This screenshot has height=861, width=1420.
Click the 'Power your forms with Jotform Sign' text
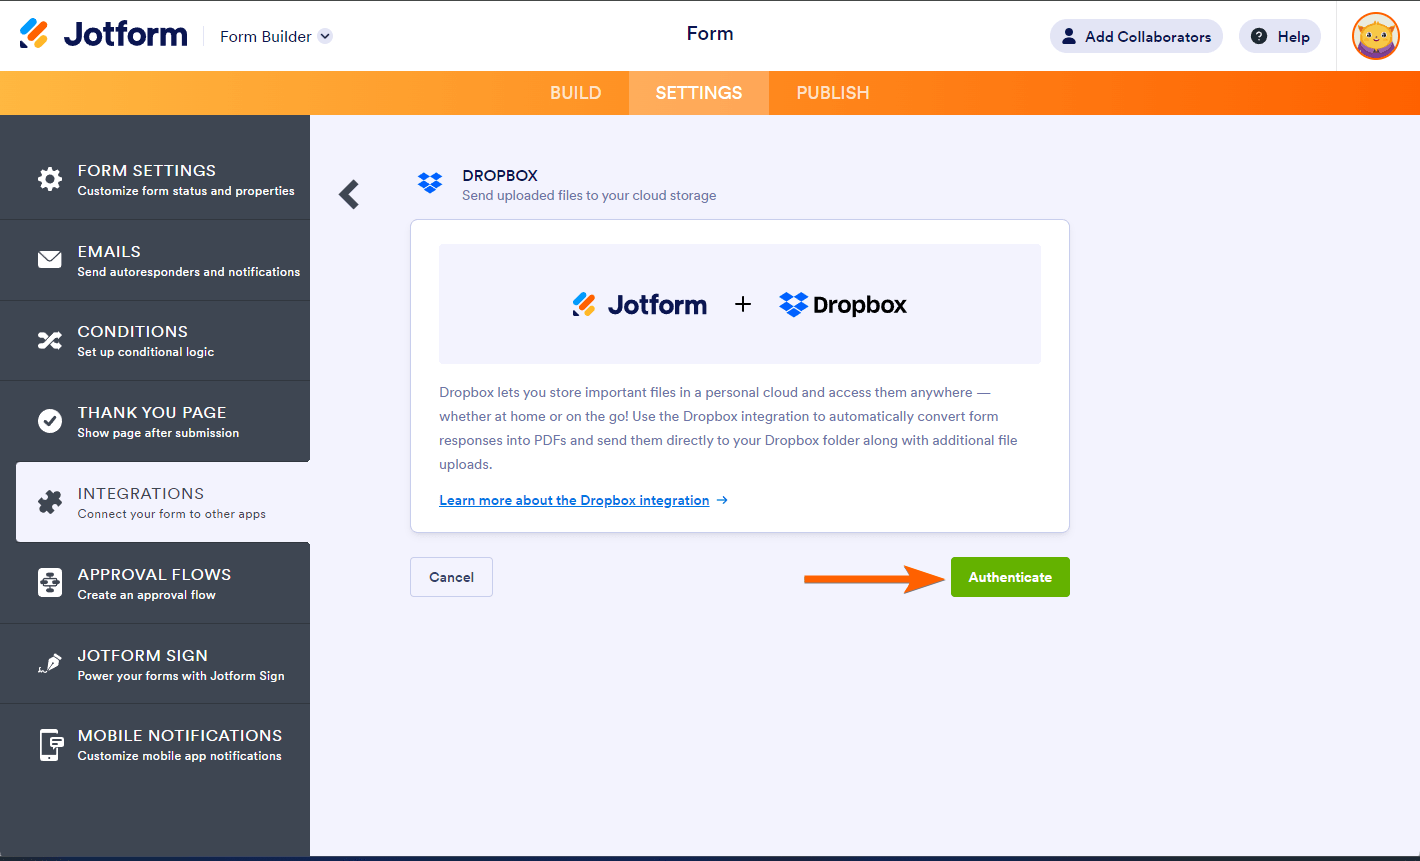point(181,676)
